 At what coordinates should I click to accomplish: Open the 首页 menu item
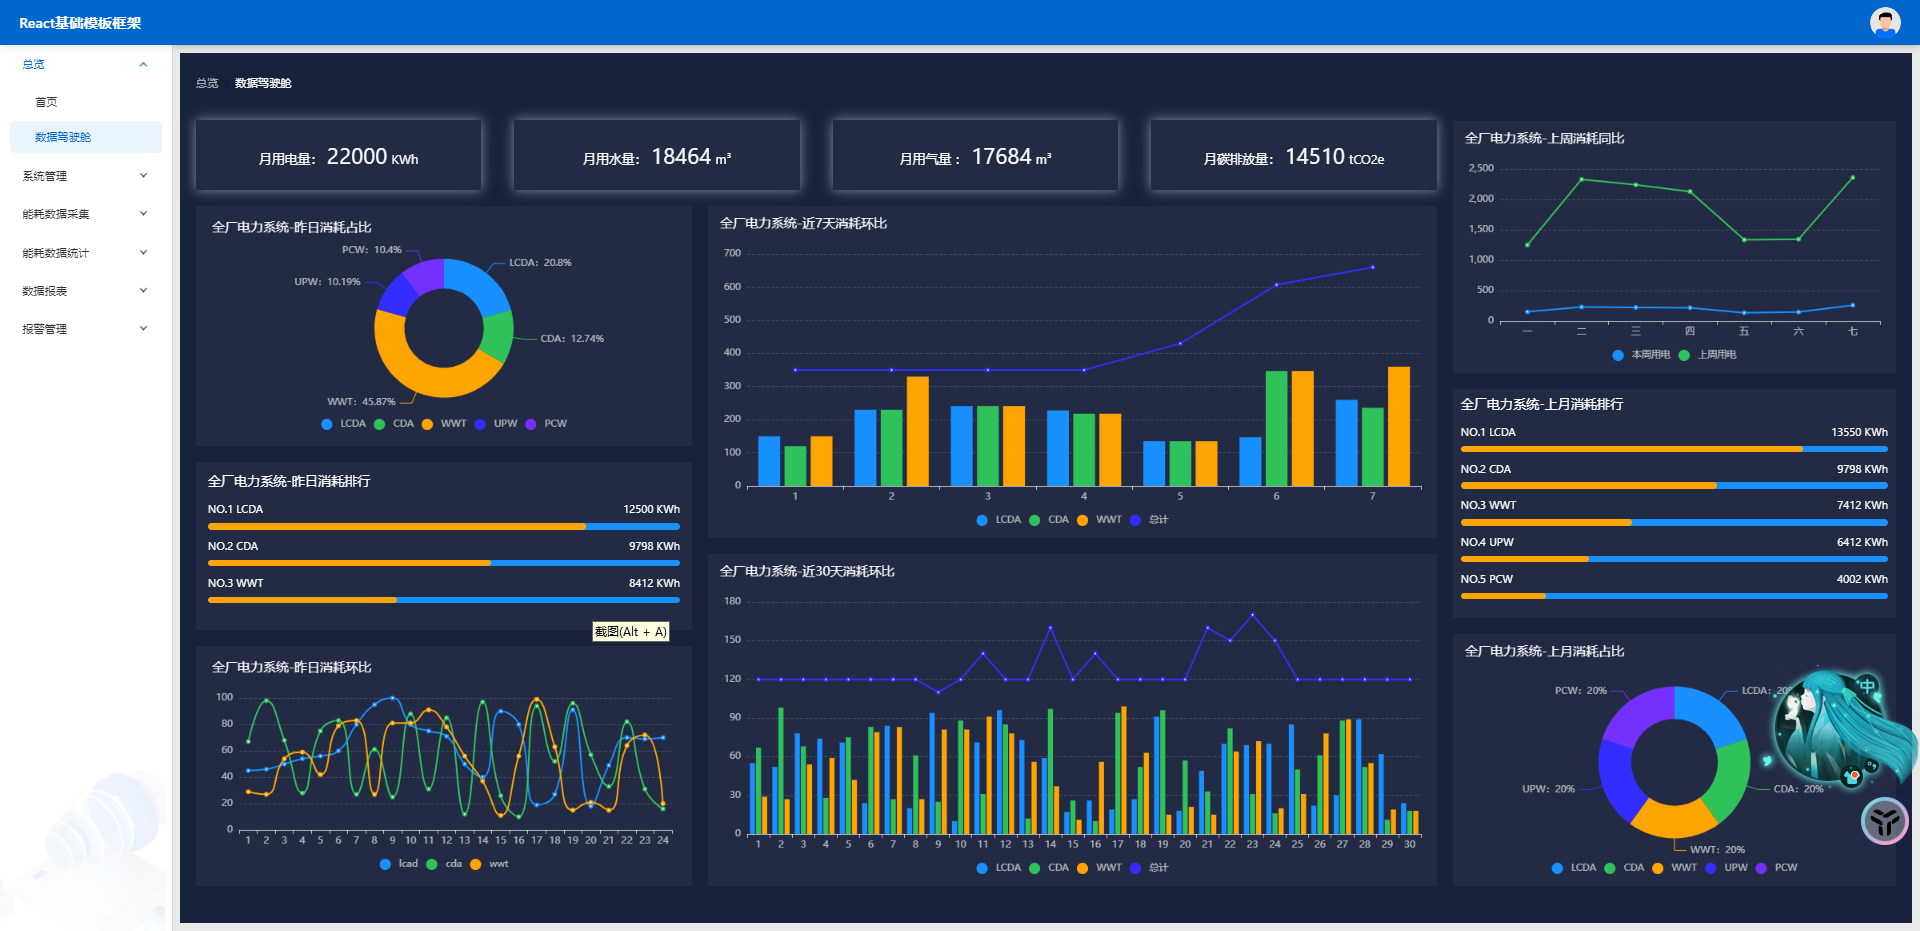coord(86,102)
